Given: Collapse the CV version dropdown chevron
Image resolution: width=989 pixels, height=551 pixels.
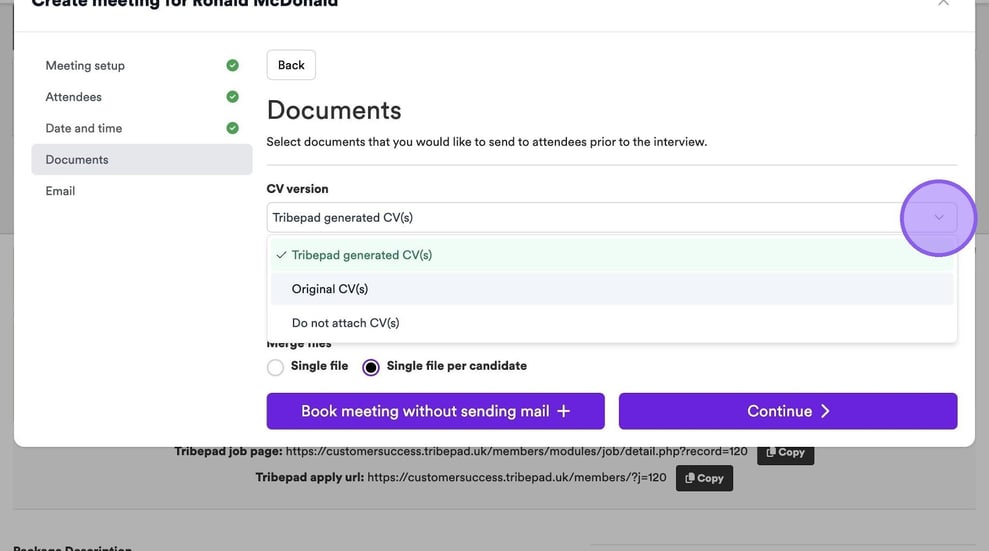Looking at the screenshot, I should tap(938, 217).
